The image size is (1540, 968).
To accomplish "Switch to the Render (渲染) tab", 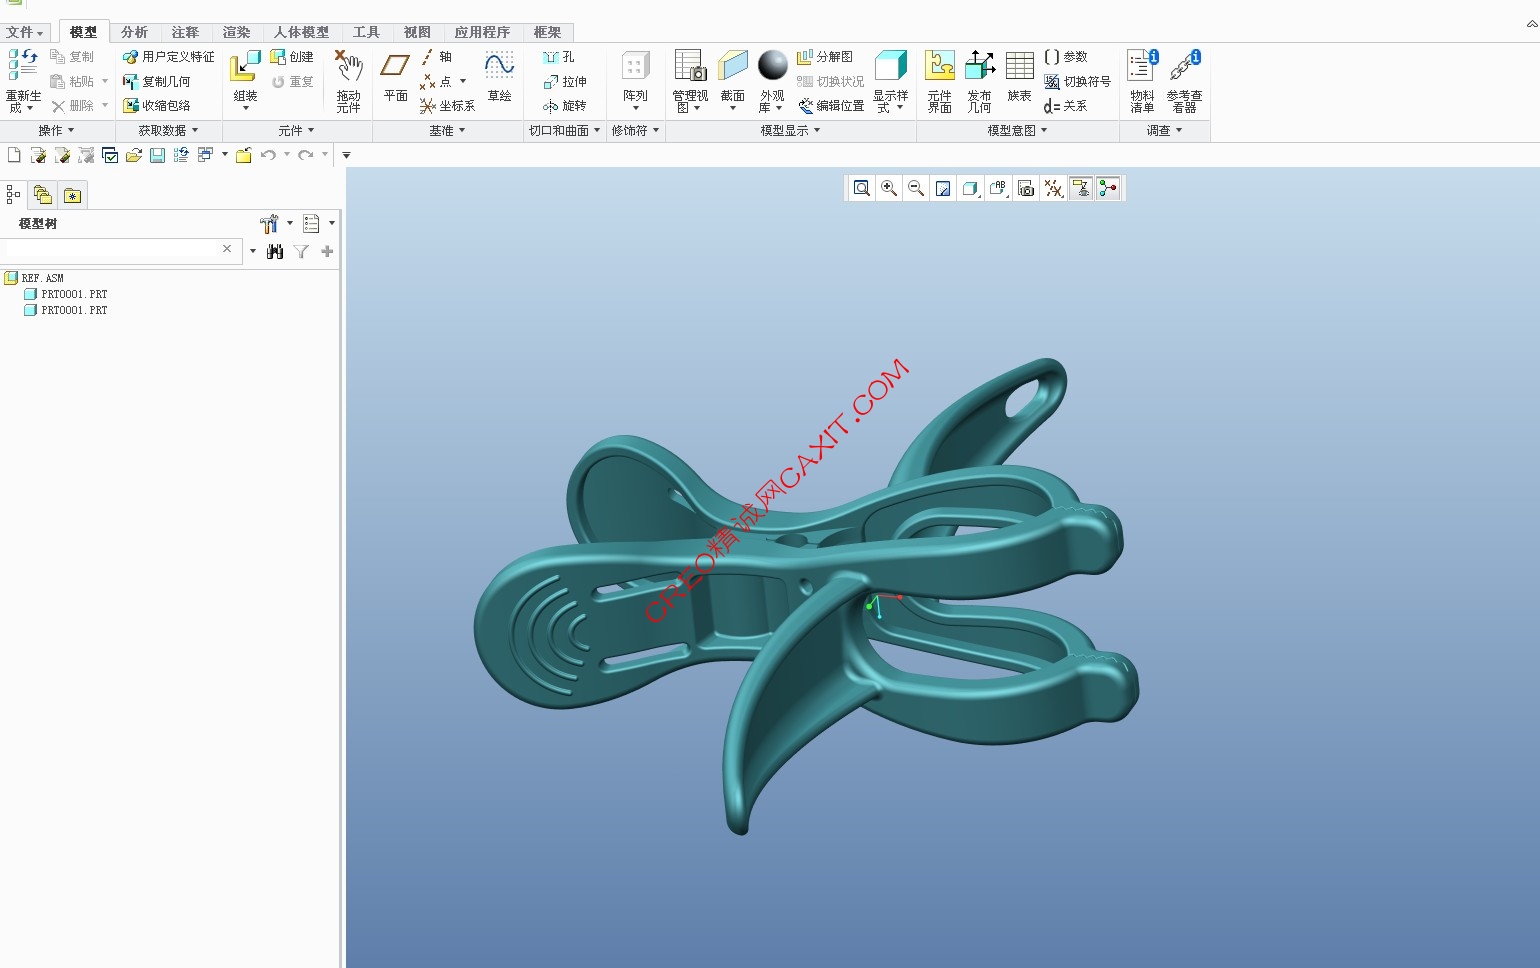I will tap(236, 32).
